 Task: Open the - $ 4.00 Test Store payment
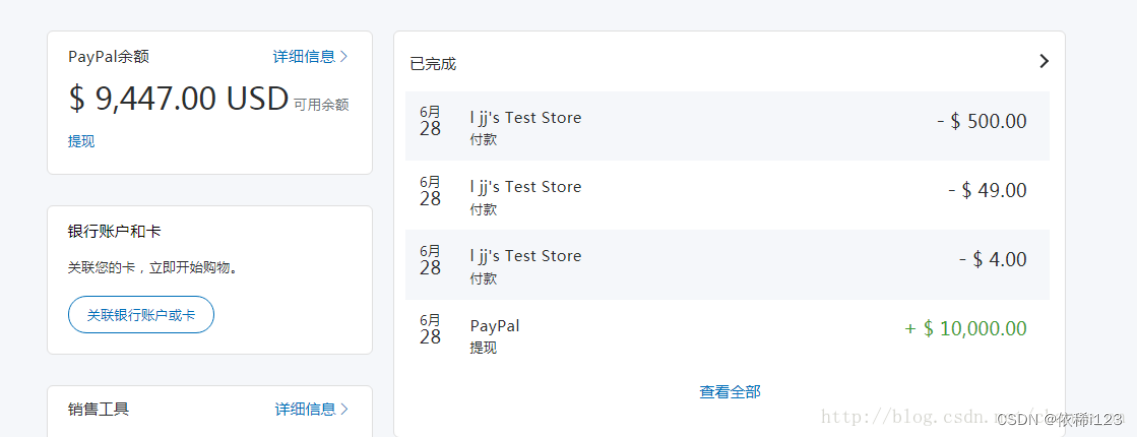727,265
